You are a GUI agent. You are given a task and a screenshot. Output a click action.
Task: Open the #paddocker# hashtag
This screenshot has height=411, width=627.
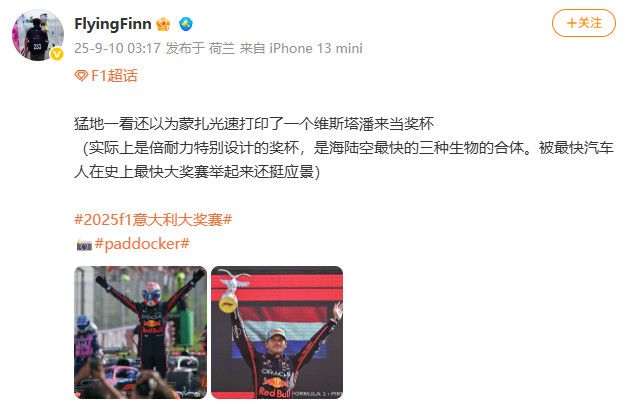(142, 244)
